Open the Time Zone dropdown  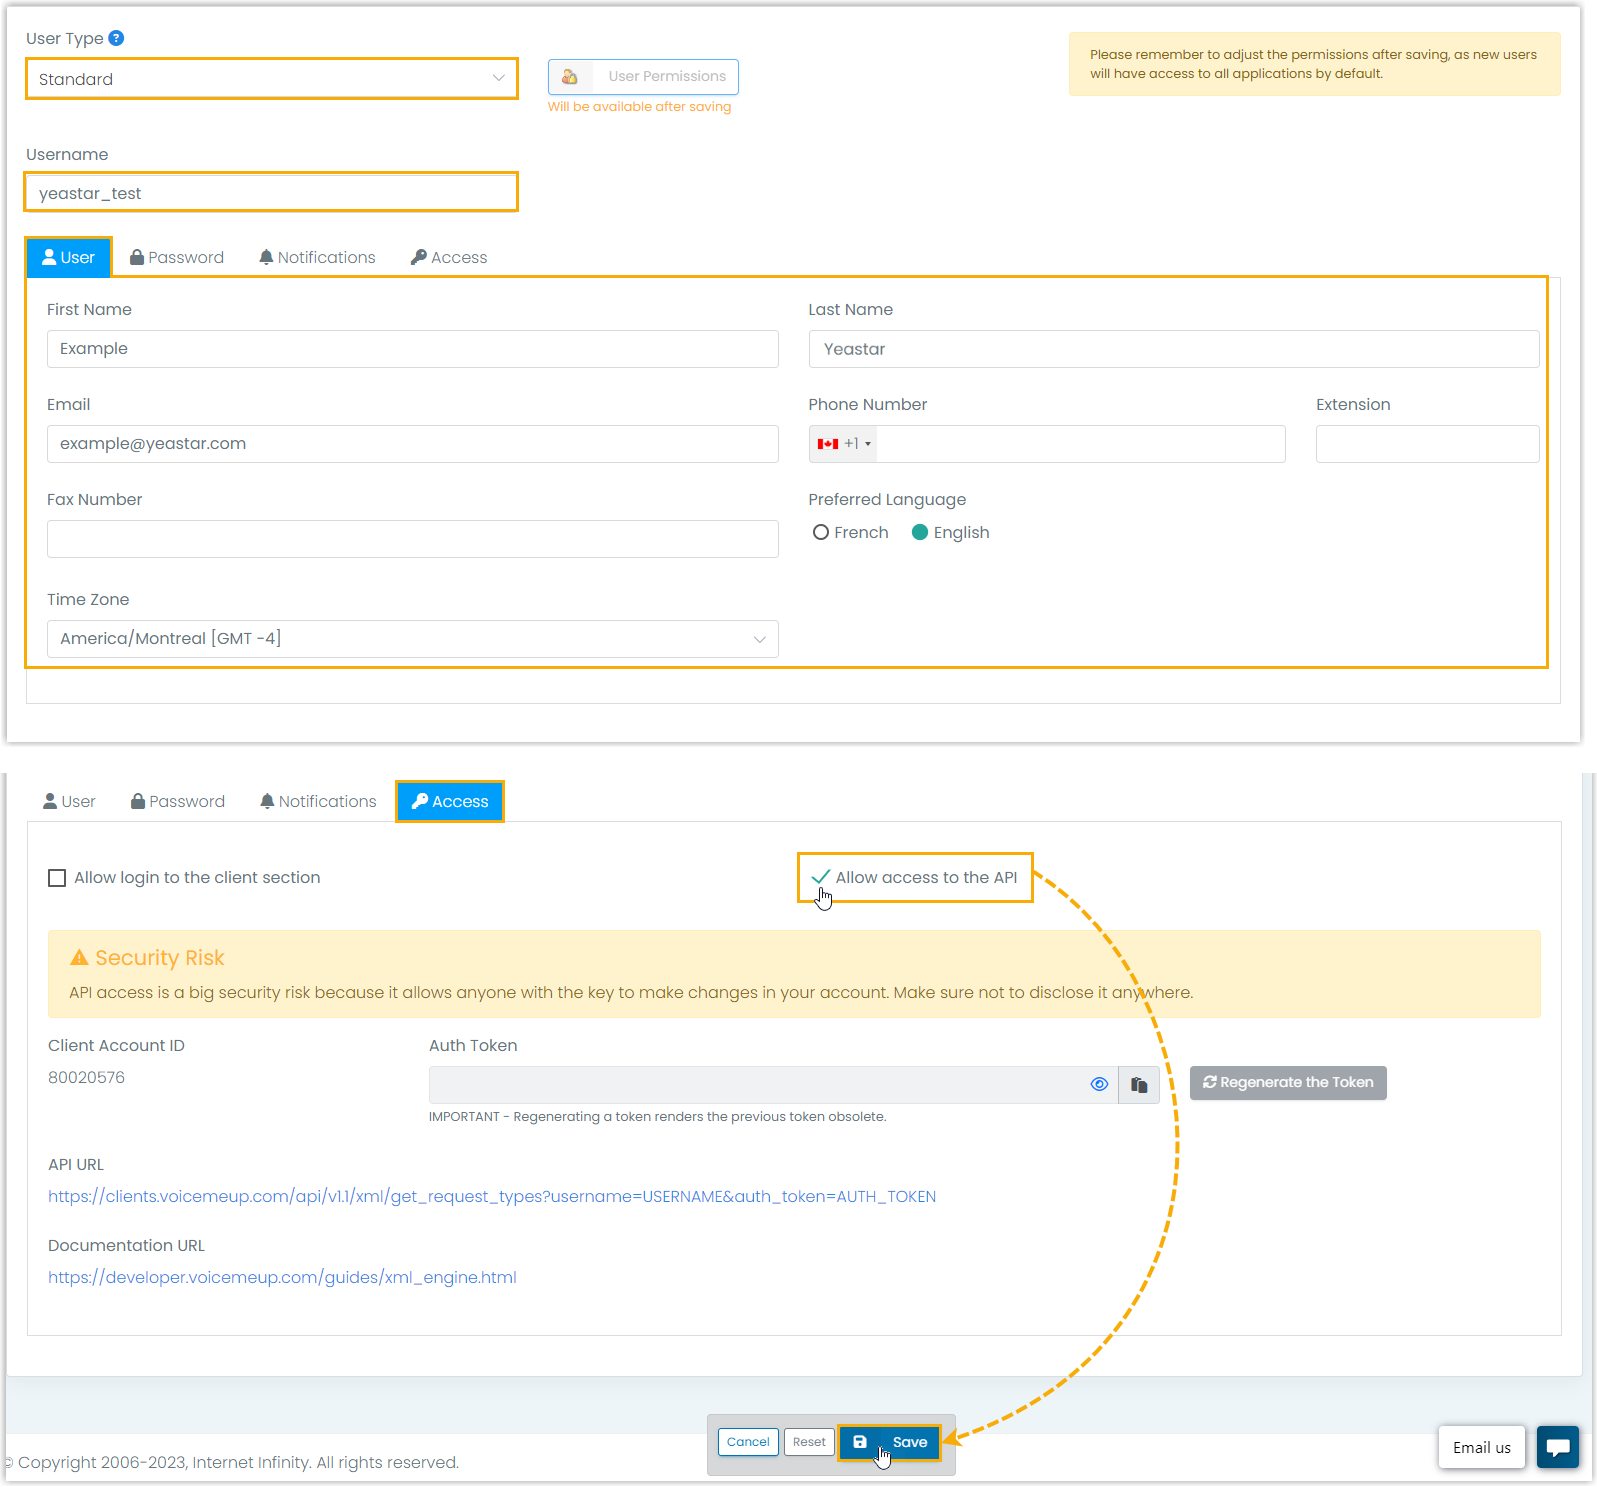[x=412, y=639]
